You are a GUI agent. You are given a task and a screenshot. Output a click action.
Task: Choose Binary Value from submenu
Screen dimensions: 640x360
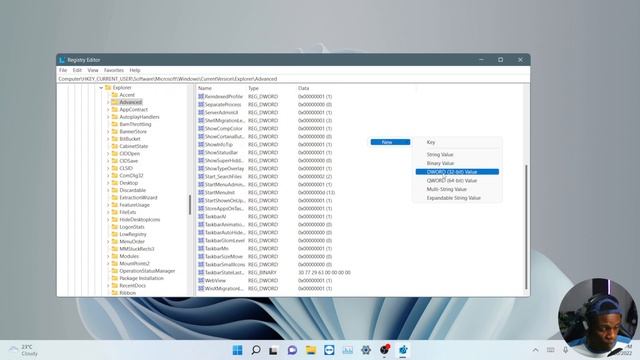click(x=457, y=163)
